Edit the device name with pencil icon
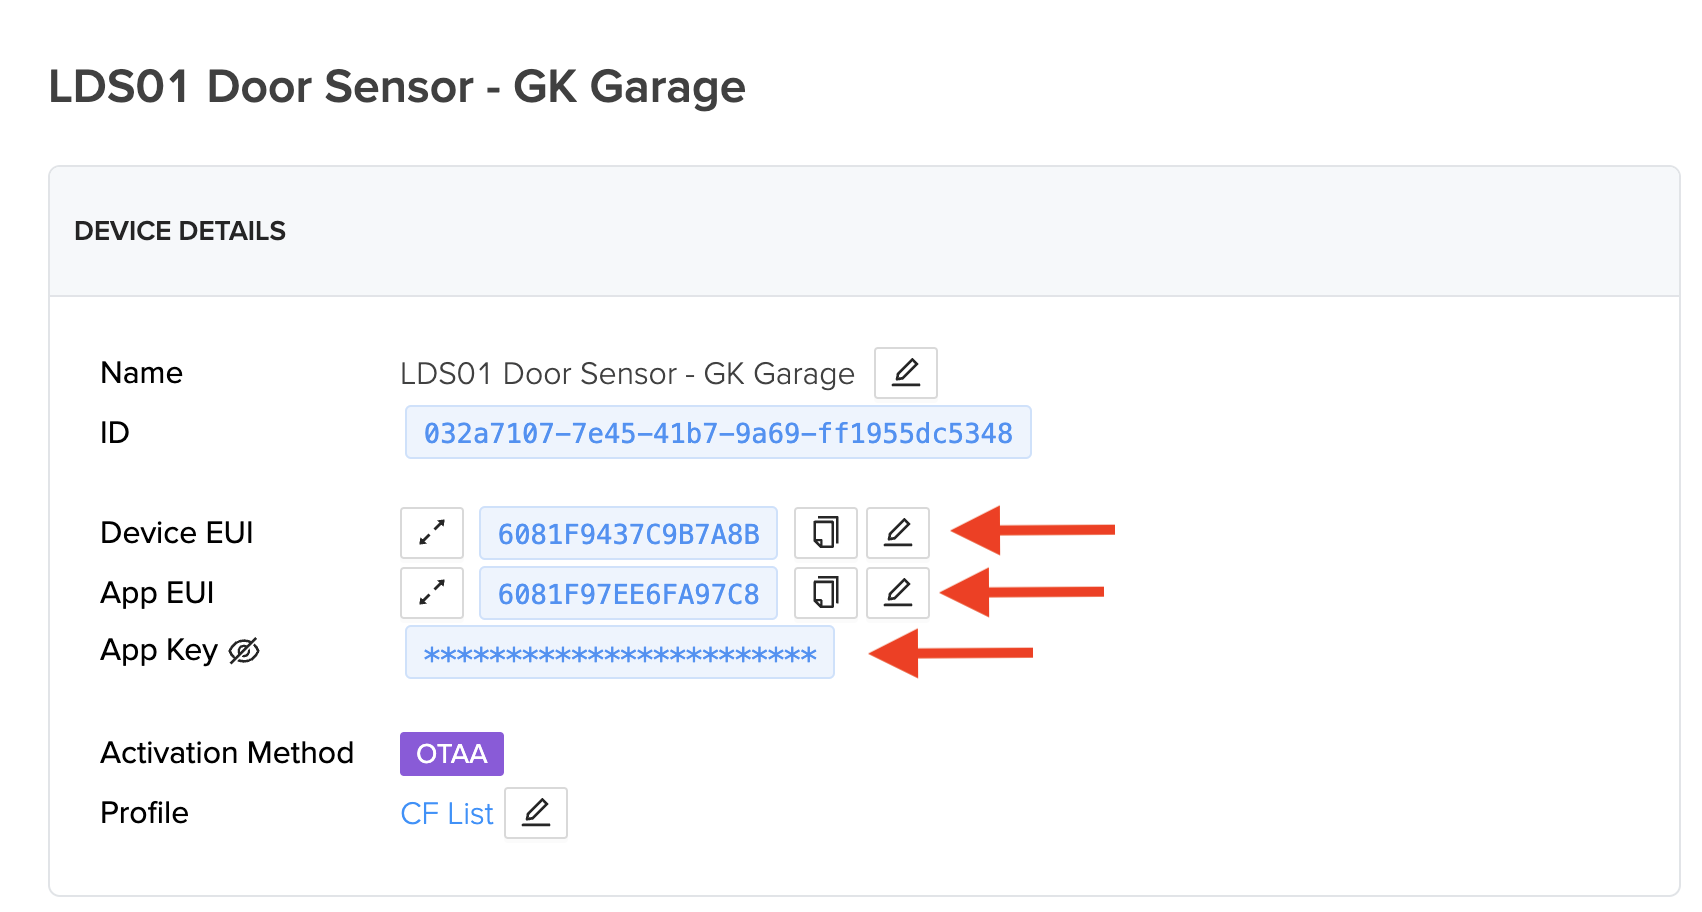 (905, 373)
